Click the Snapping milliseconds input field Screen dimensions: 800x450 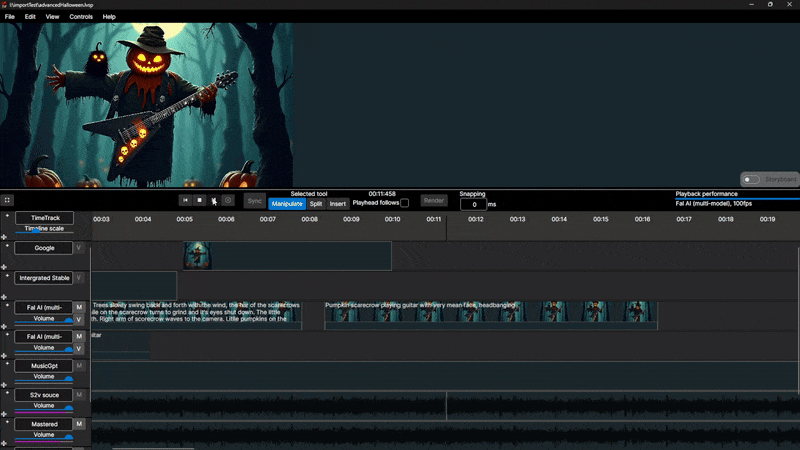473,204
